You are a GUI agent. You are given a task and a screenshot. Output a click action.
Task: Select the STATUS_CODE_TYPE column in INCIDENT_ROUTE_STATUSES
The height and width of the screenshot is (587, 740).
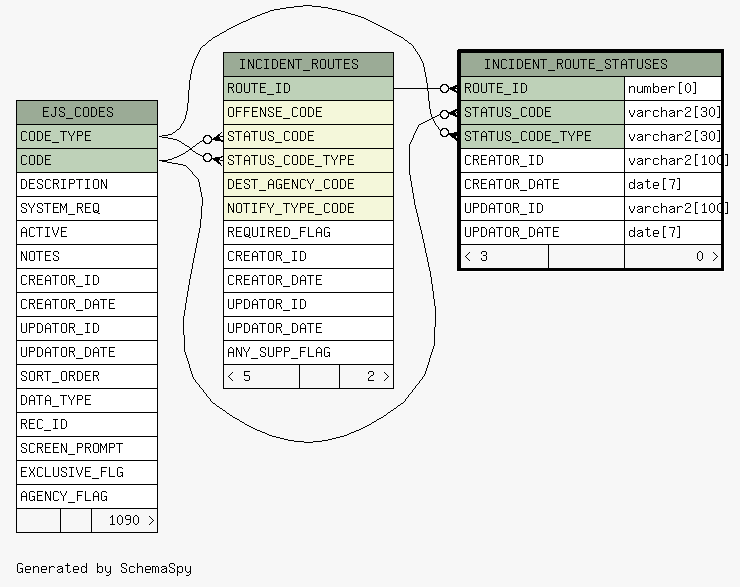click(542, 136)
